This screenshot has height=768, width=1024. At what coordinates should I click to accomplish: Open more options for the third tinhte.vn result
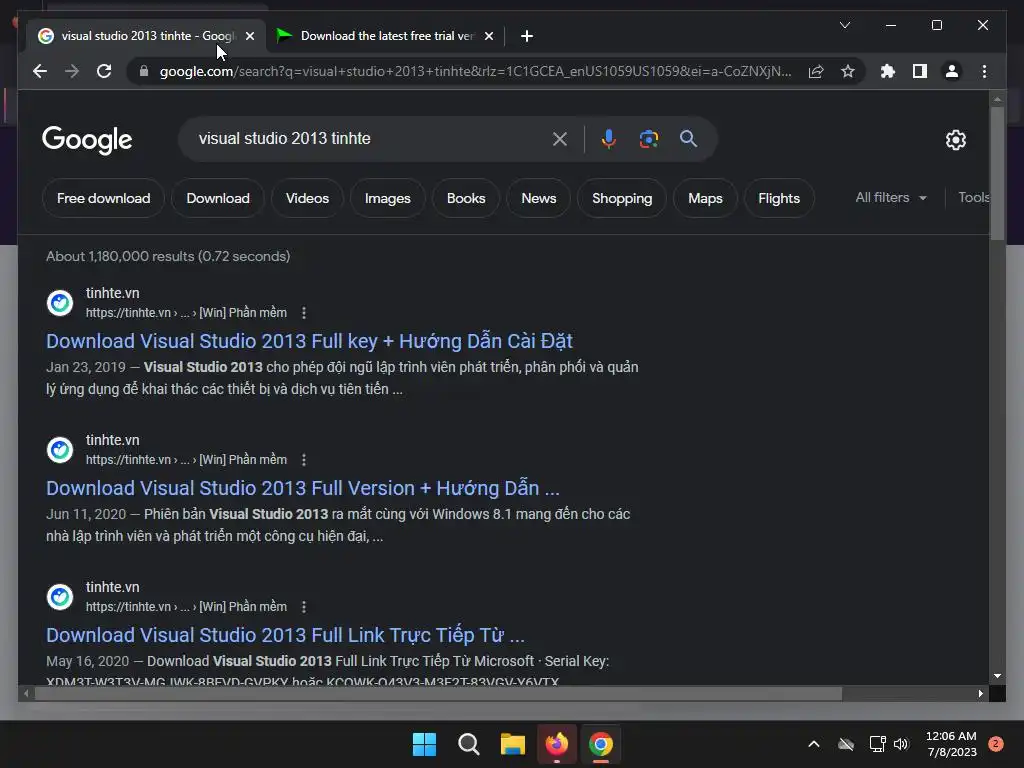point(304,607)
